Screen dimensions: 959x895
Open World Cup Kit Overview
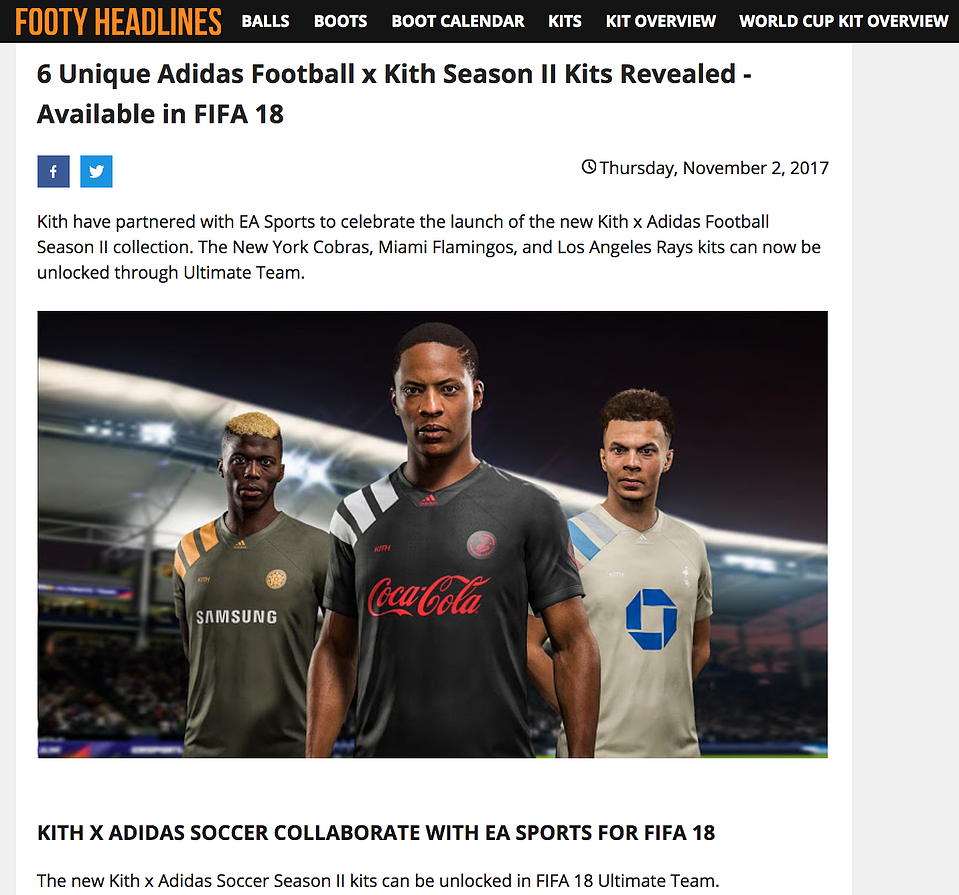[x=843, y=21]
